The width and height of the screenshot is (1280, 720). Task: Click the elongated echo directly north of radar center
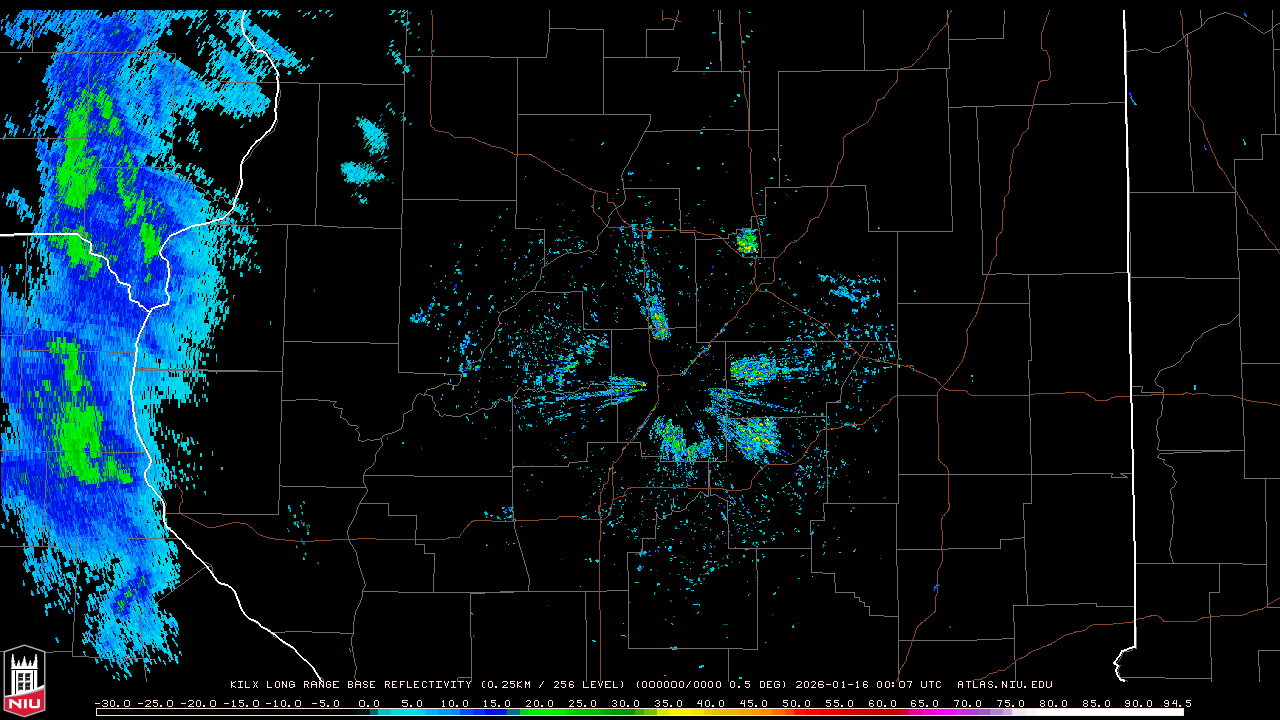[657, 318]
